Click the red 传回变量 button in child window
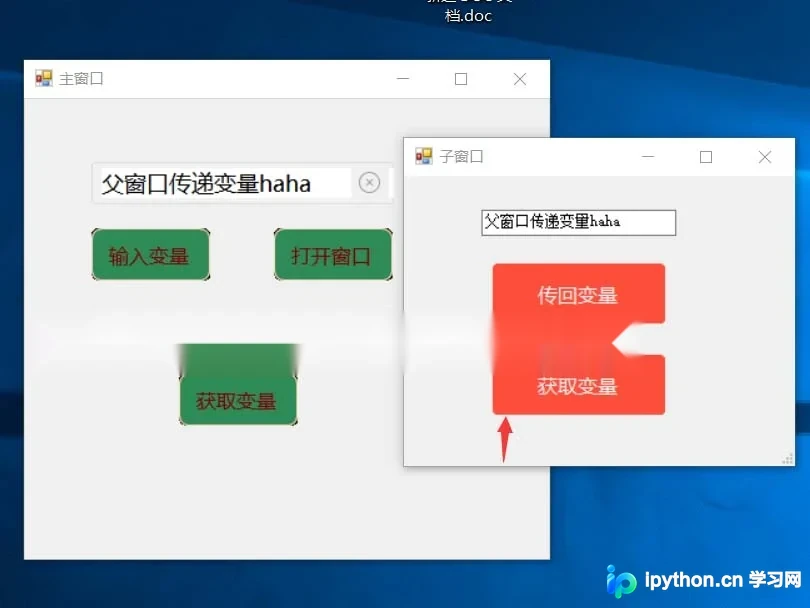 [578, 294]
